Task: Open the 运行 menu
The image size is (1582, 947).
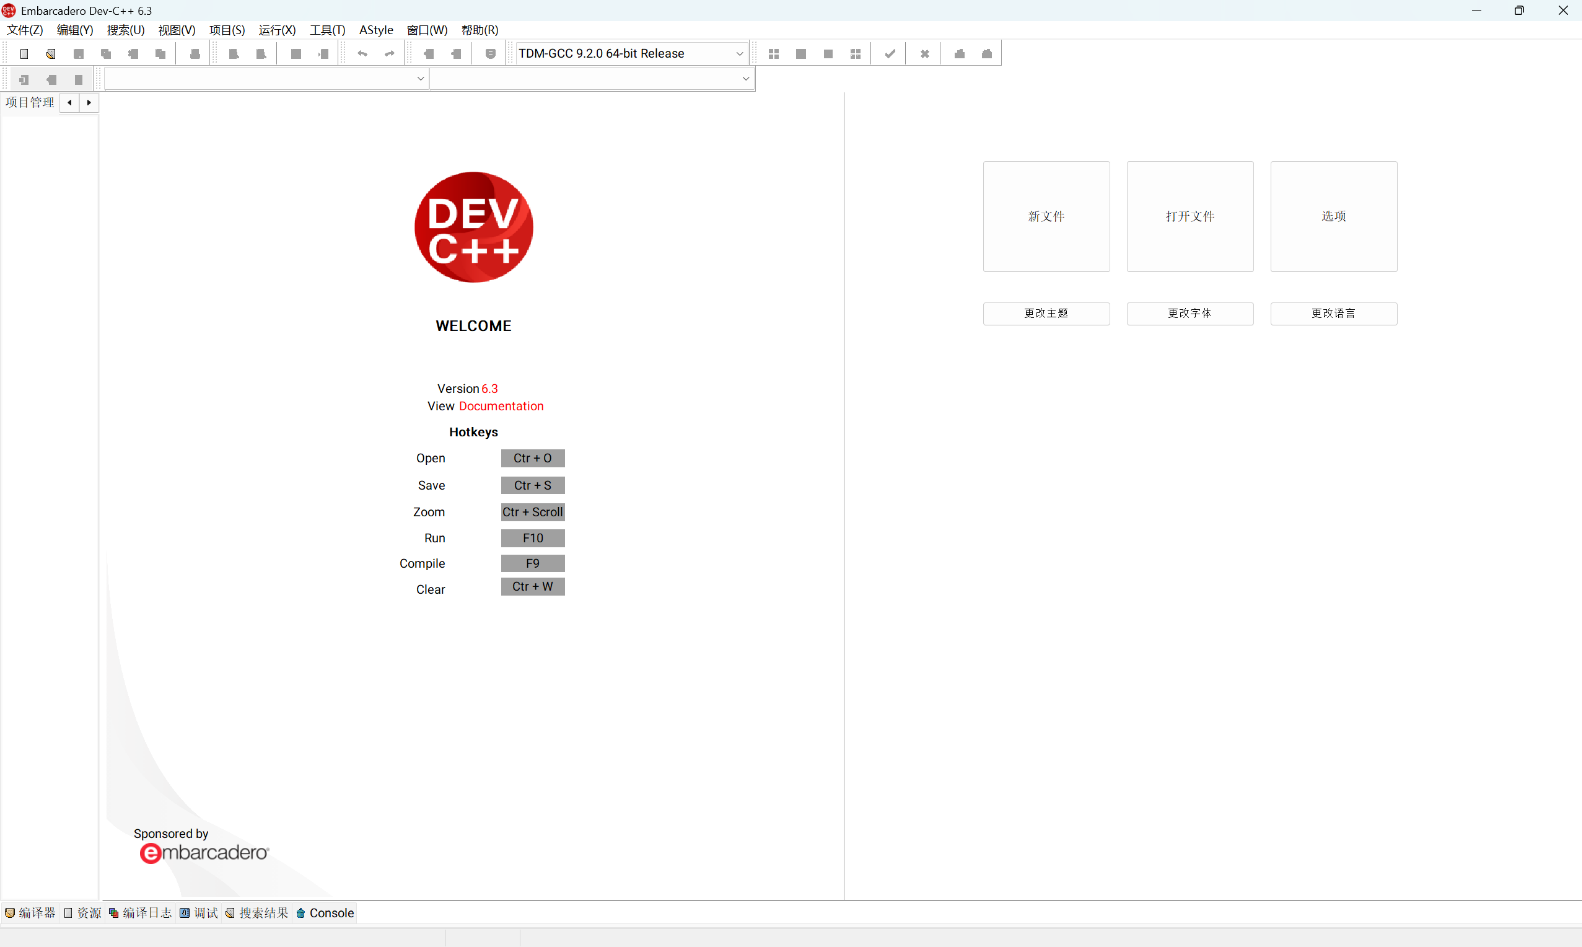Action: pos(277,30)
